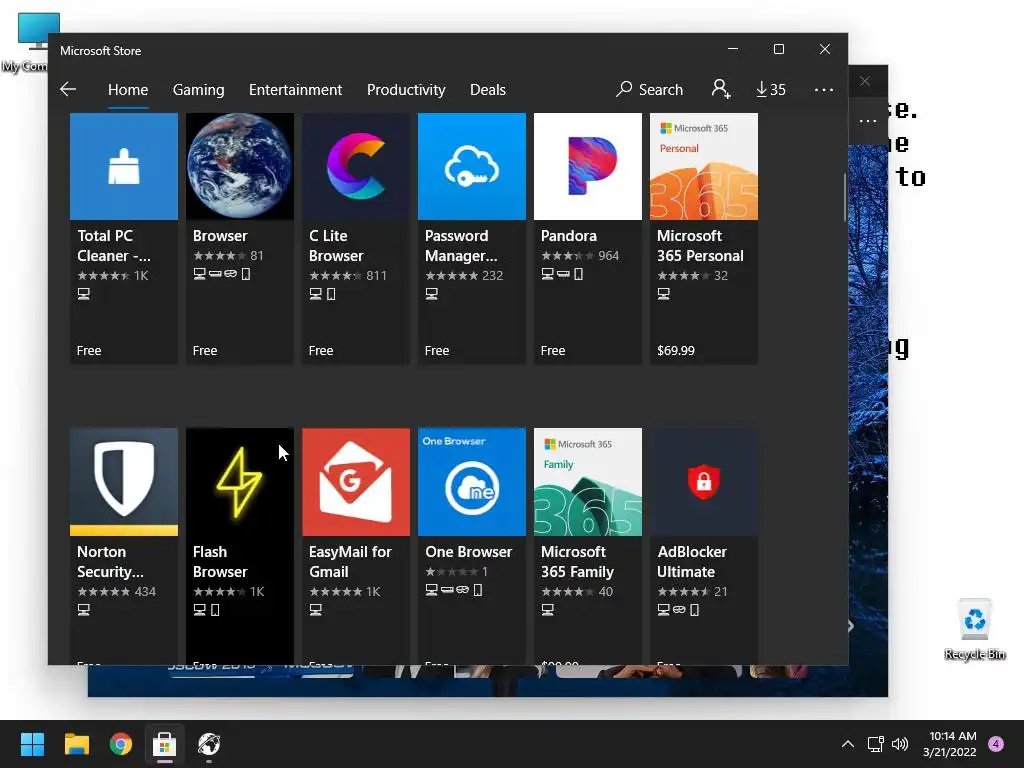Click the $69.99 price label
1024x768 pixels.
point(676,351)
